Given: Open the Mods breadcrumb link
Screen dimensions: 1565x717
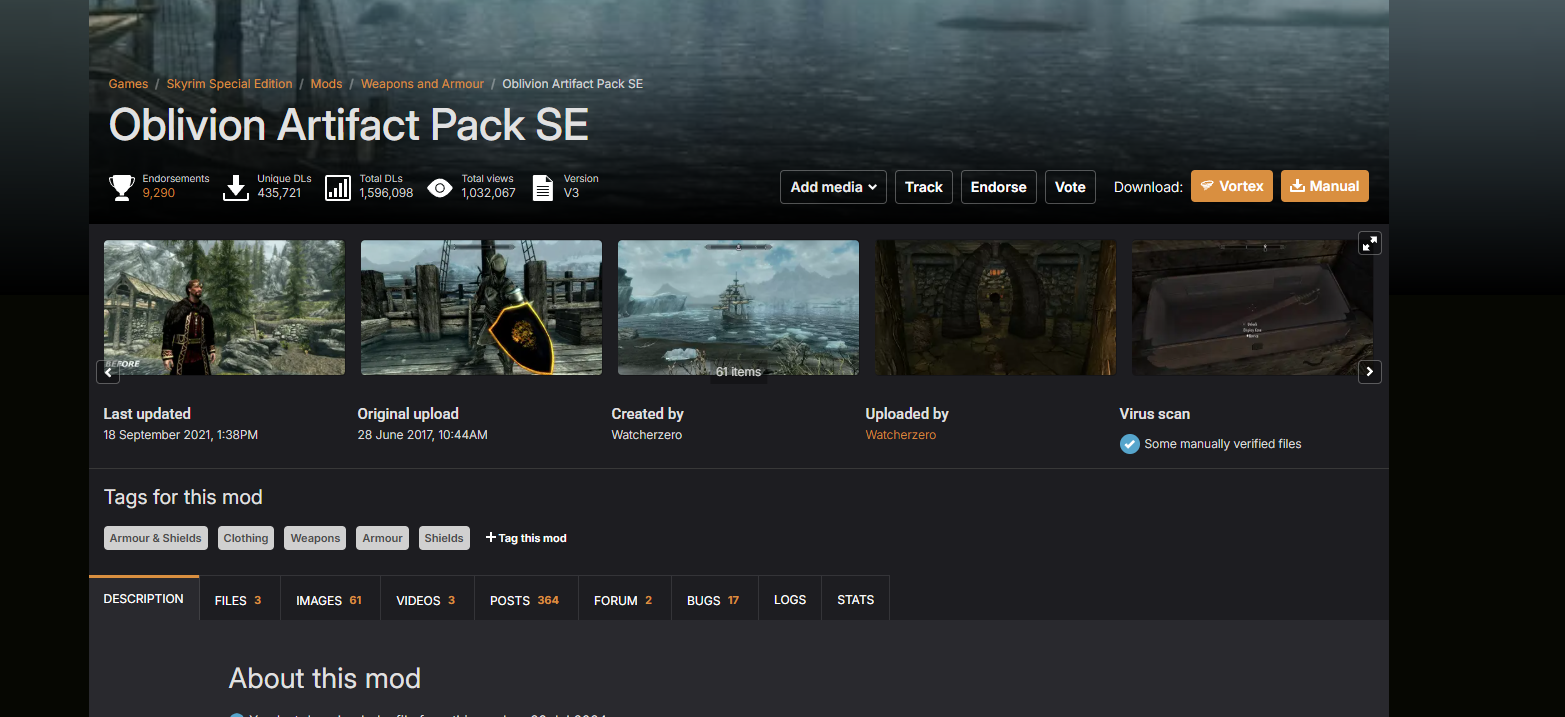Looking at the screenshot, I should [x=327, y=84].
